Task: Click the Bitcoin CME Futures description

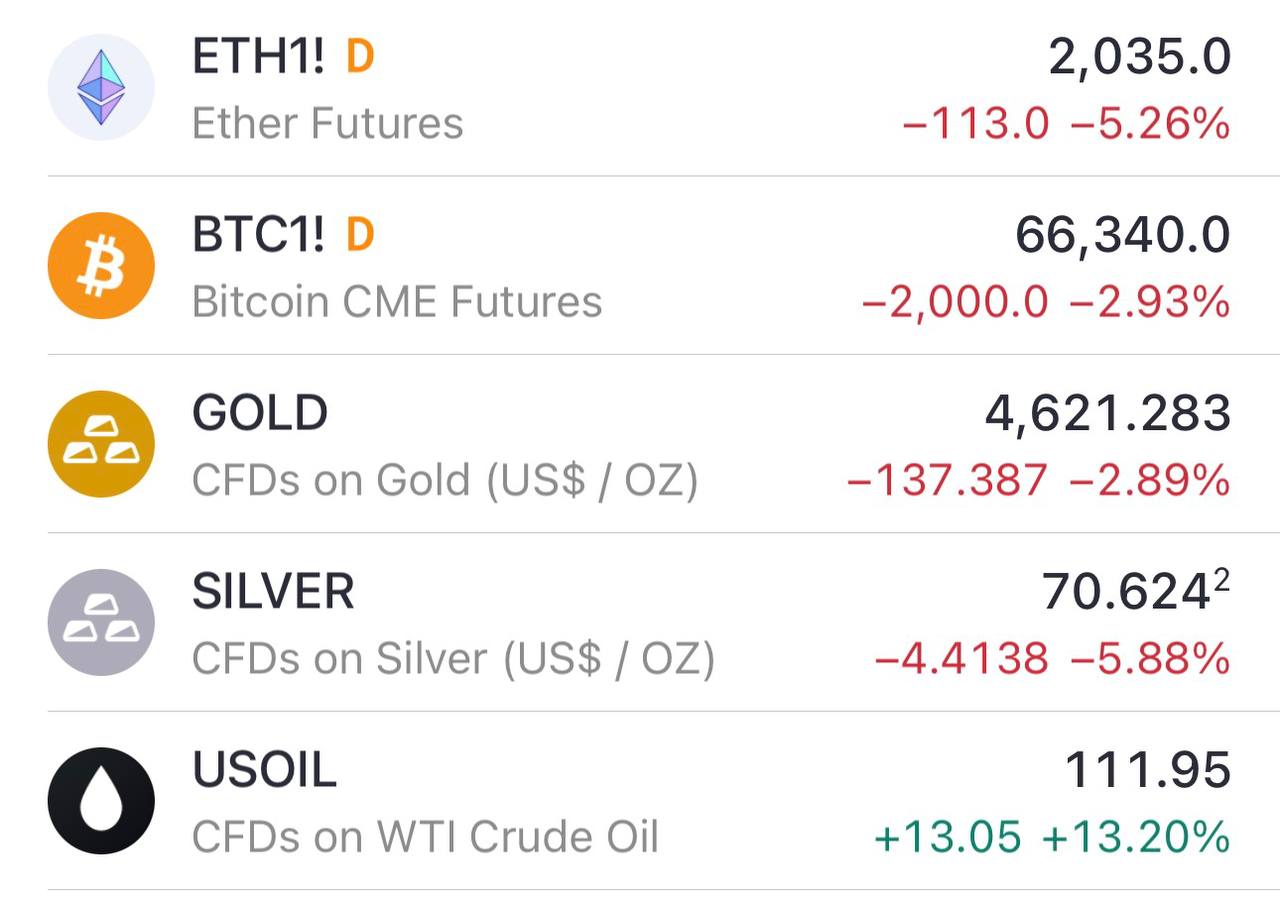Action: (x=397, y=302)
